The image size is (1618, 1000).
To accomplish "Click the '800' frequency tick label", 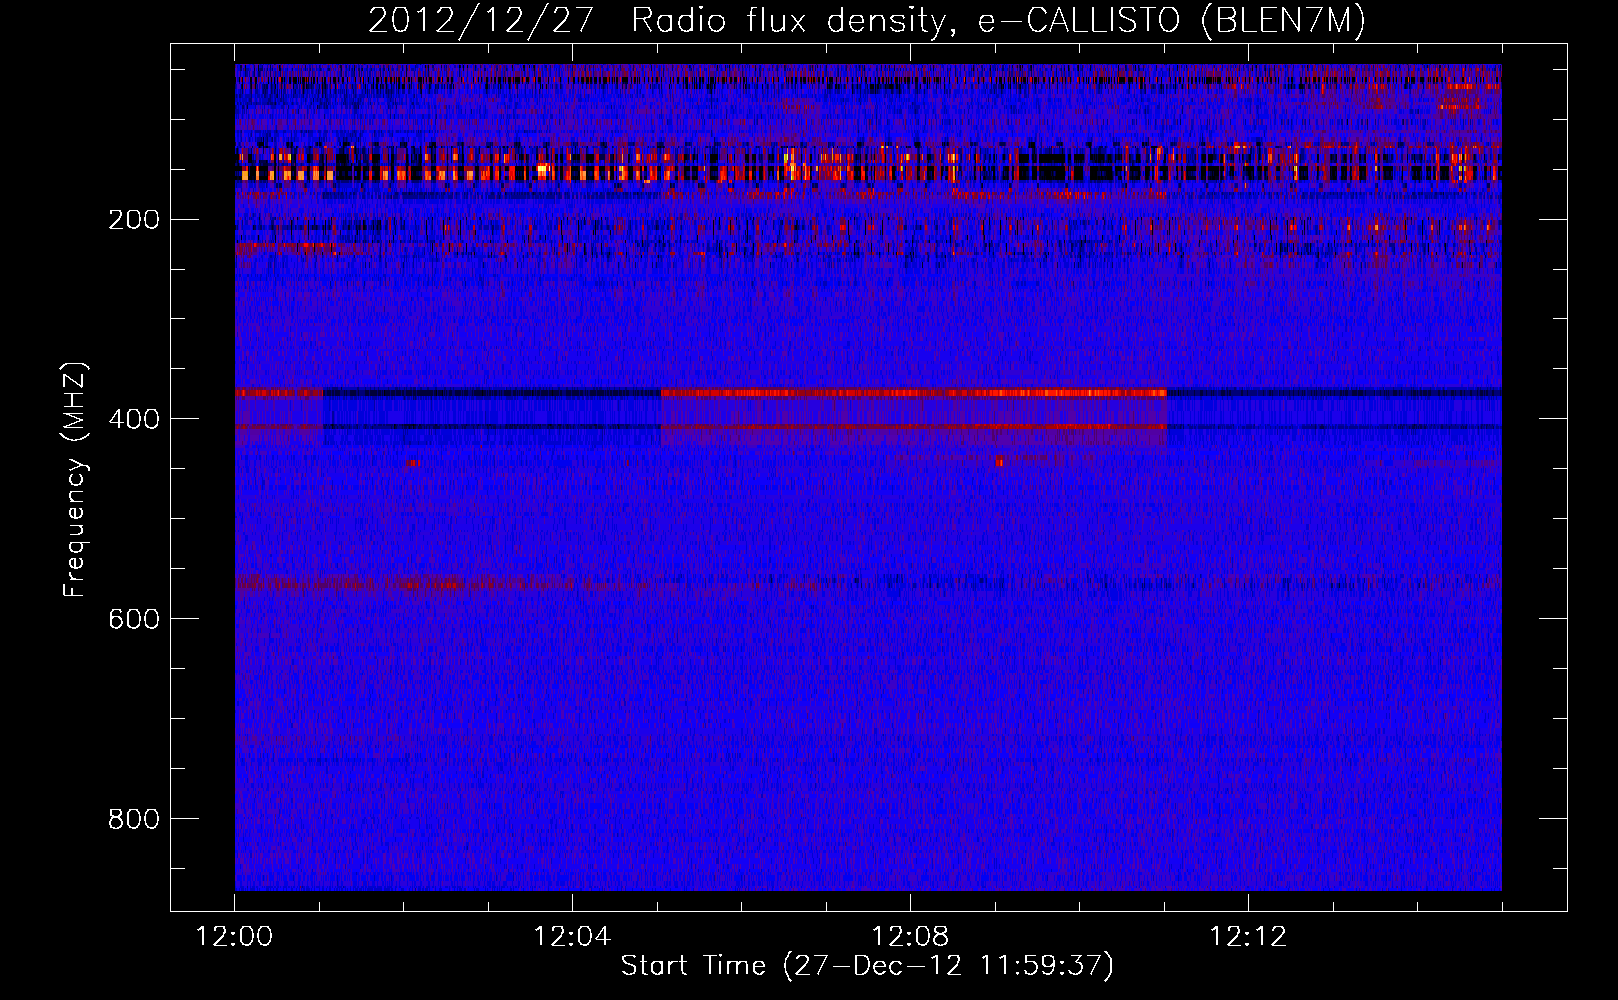I will (x=134, y=819).
